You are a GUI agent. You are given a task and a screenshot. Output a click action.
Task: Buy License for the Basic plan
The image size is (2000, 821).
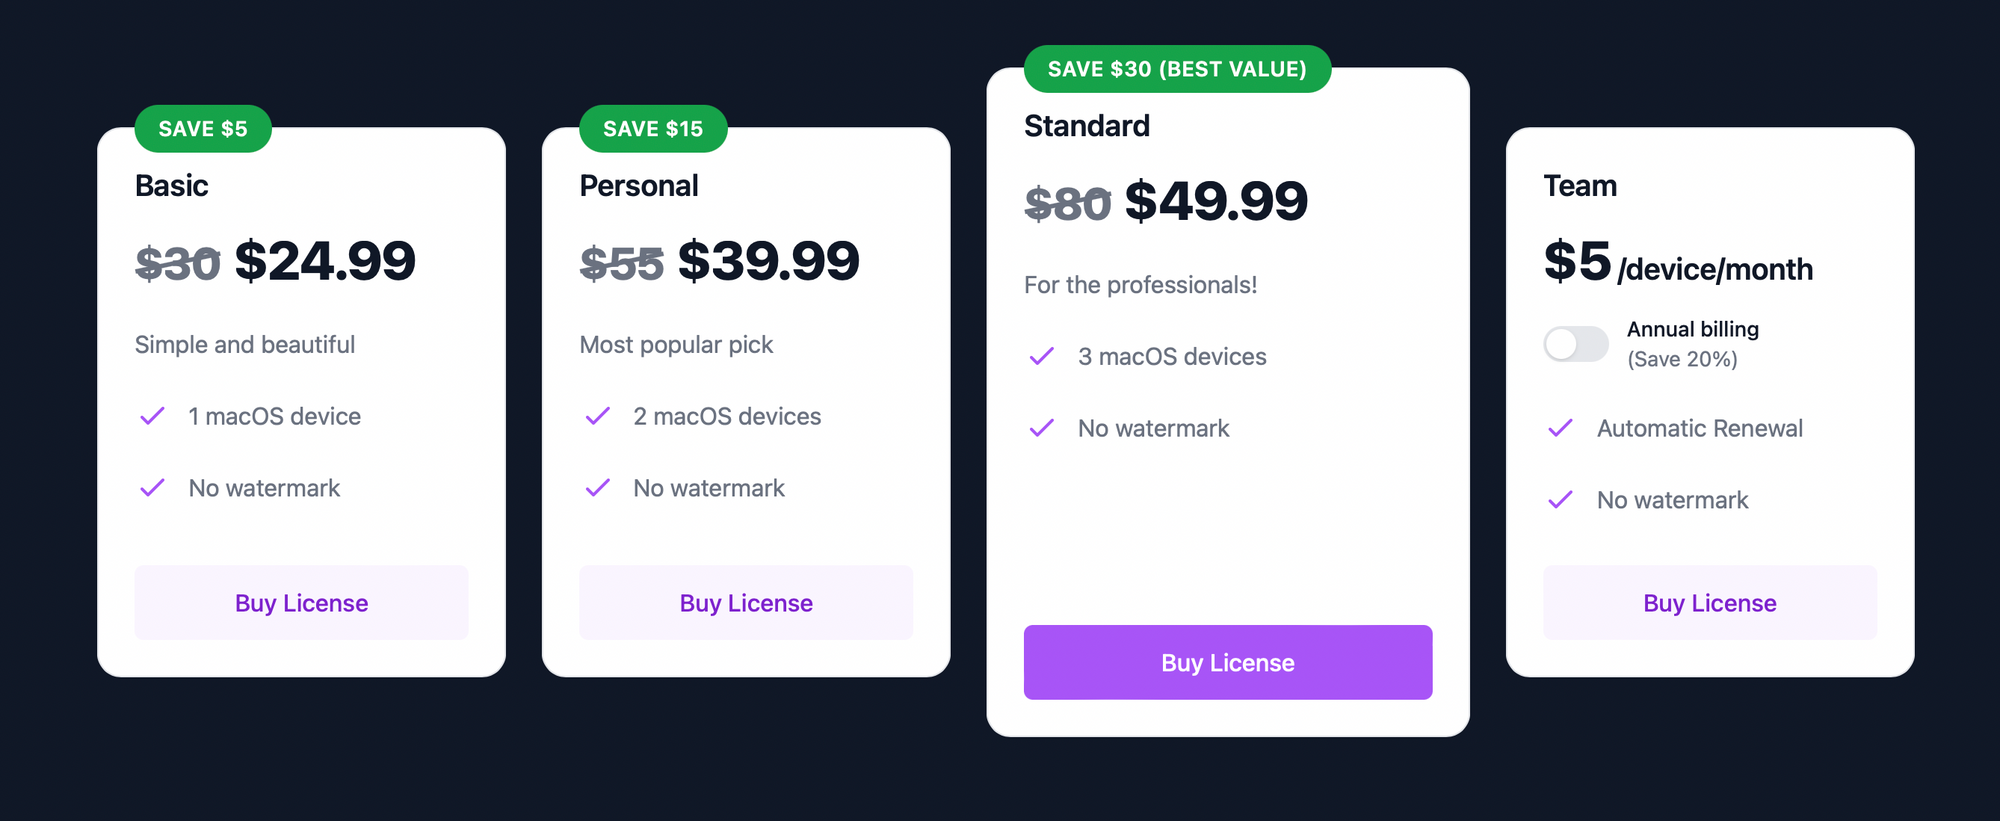[x=301, y=603]
